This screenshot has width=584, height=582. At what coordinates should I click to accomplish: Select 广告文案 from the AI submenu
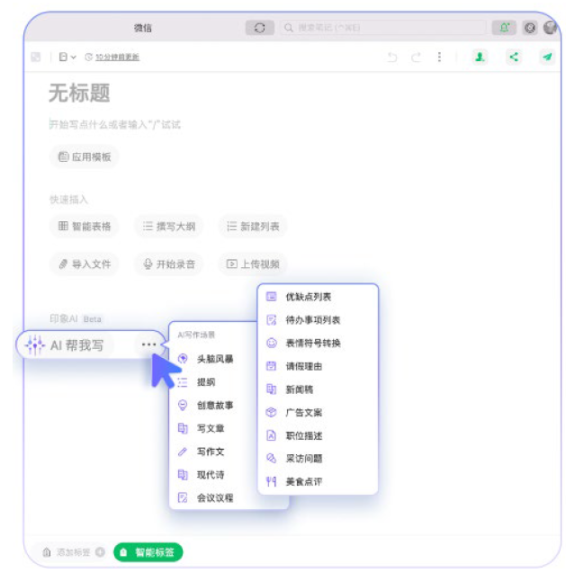click(304, 413)
